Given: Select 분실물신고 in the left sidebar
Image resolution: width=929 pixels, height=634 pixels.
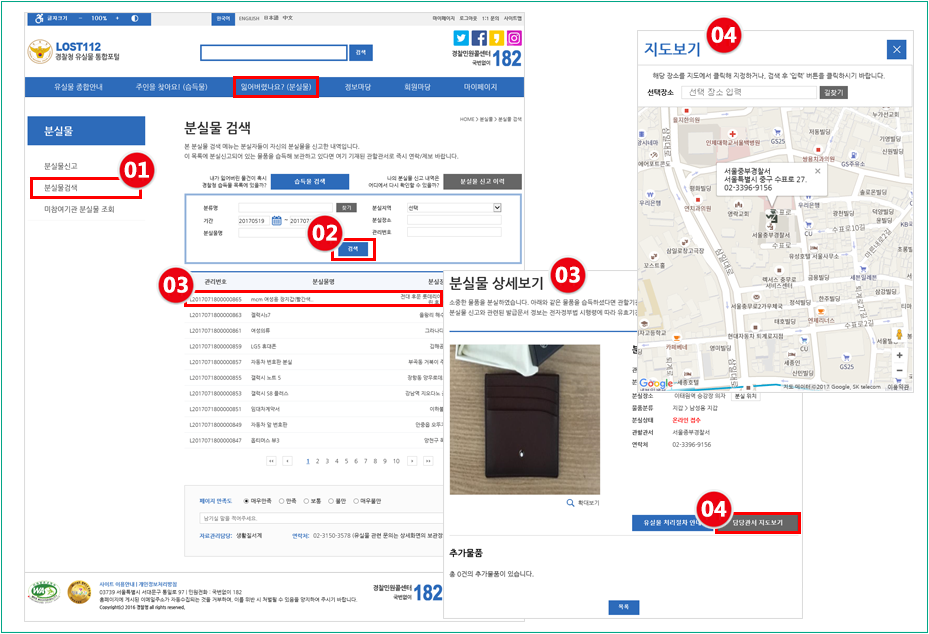Looking at the screenshot, I should point(60,166).
